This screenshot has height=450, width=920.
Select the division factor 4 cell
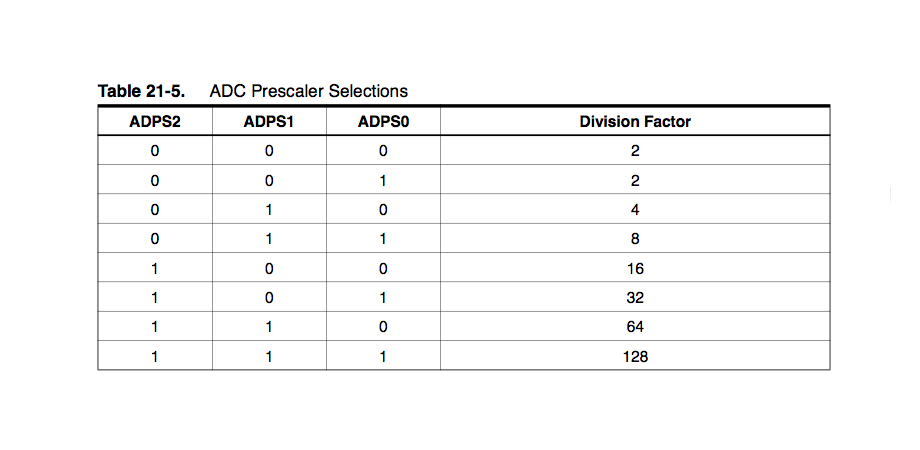tap(635, 209)
